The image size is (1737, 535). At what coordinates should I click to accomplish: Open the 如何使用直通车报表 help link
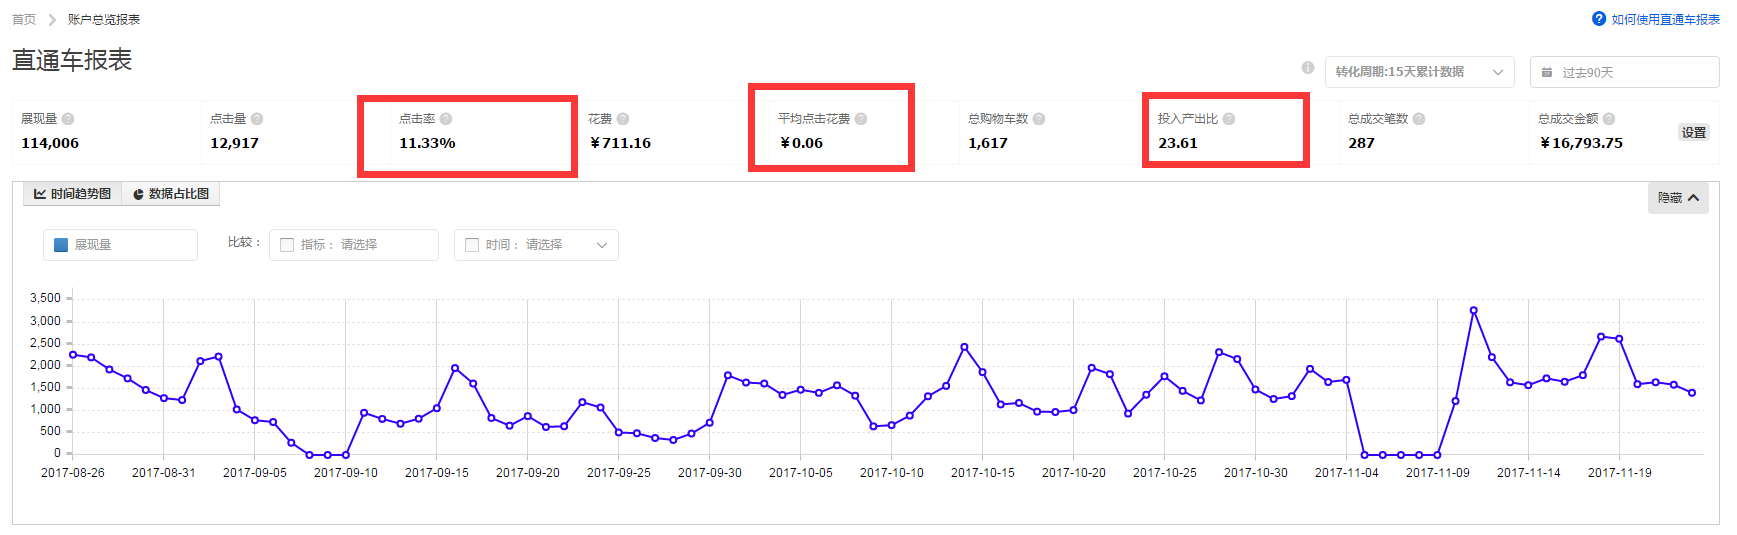[x=1656, y=19]
